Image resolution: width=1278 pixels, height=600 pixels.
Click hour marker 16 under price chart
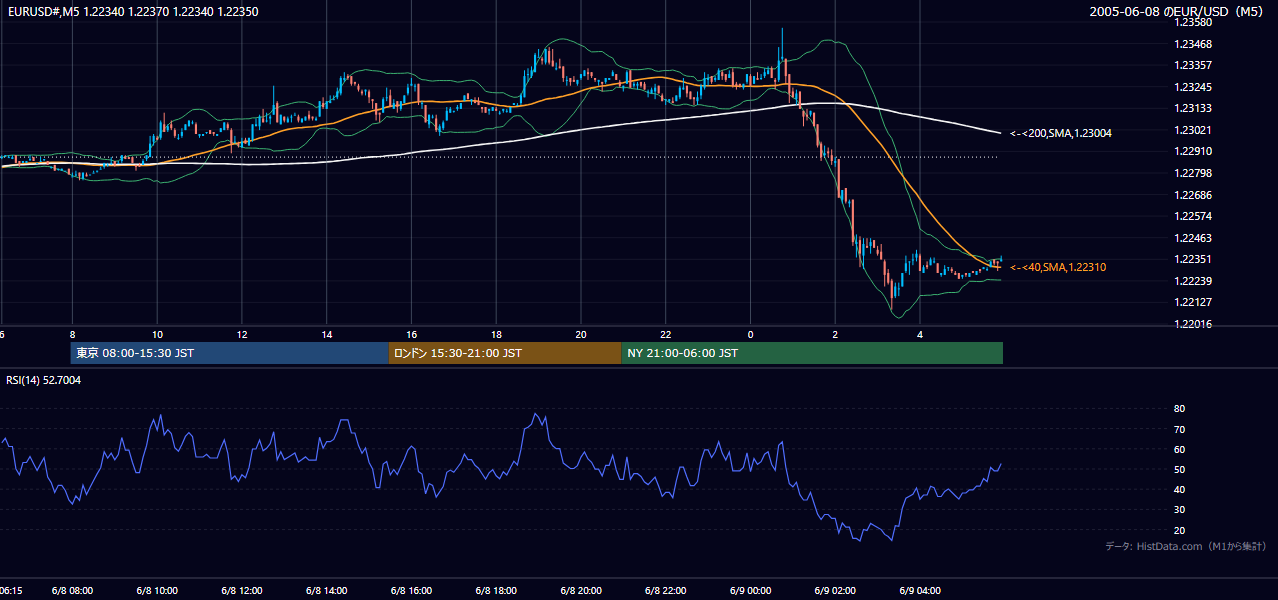(x=411, y=334)
